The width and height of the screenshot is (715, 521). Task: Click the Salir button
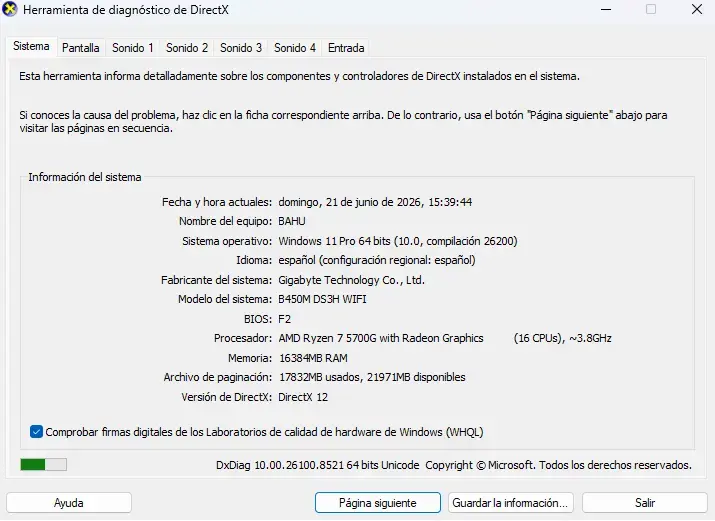[x=645, y=503]
